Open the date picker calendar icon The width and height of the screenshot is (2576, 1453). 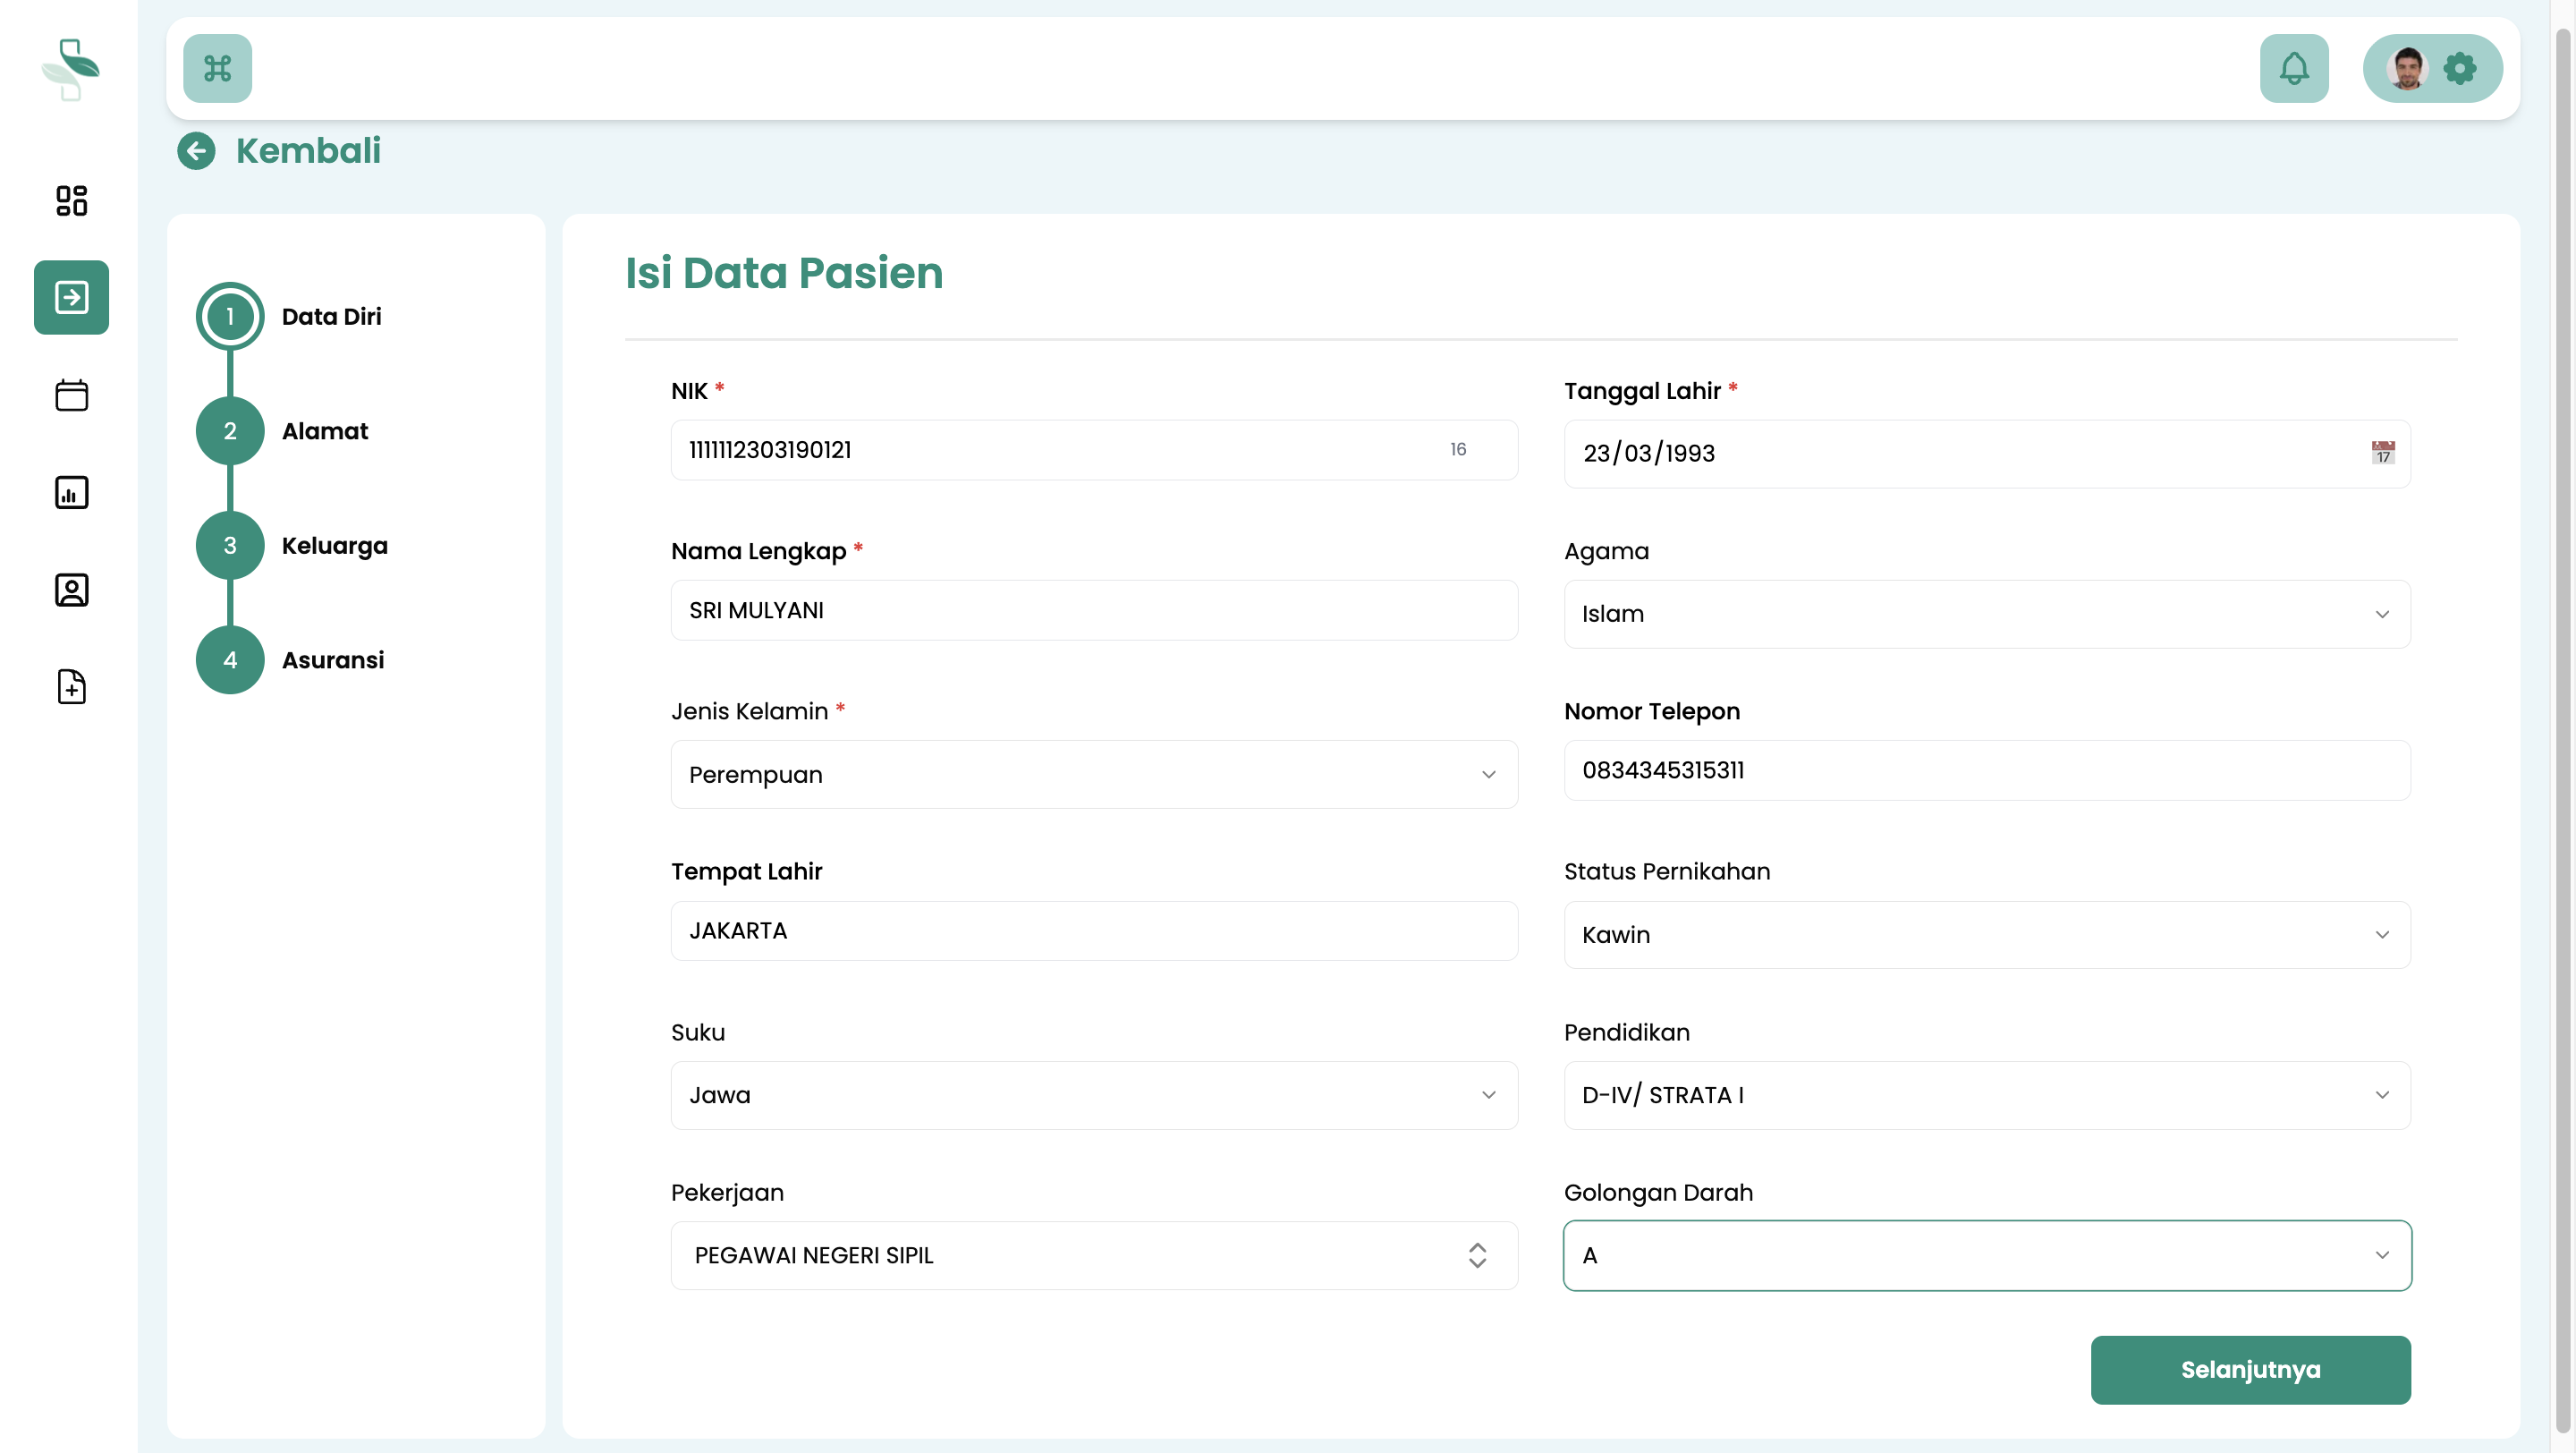(x=2382, y=453)
